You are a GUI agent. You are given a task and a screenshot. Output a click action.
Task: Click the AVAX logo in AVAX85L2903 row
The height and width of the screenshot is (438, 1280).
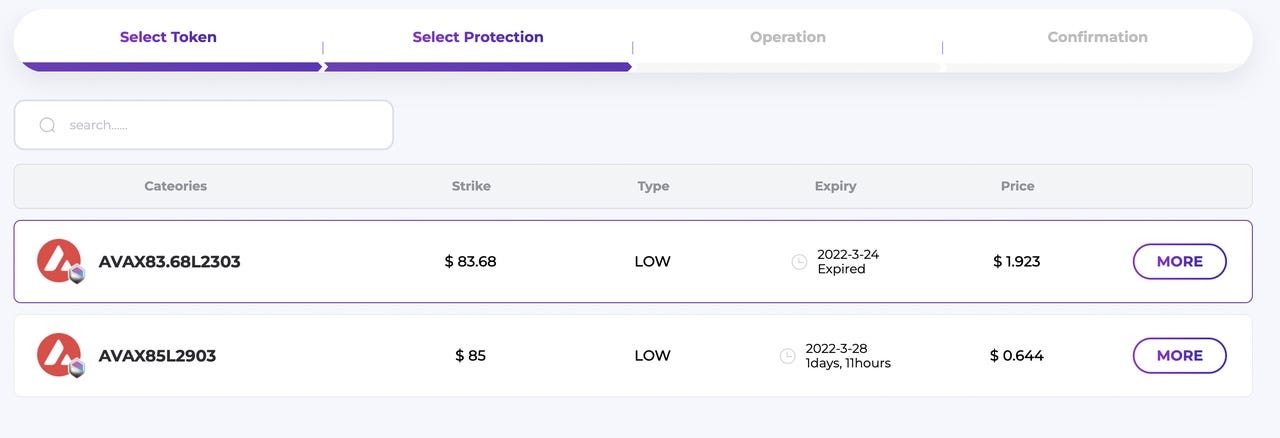[59, 355]
